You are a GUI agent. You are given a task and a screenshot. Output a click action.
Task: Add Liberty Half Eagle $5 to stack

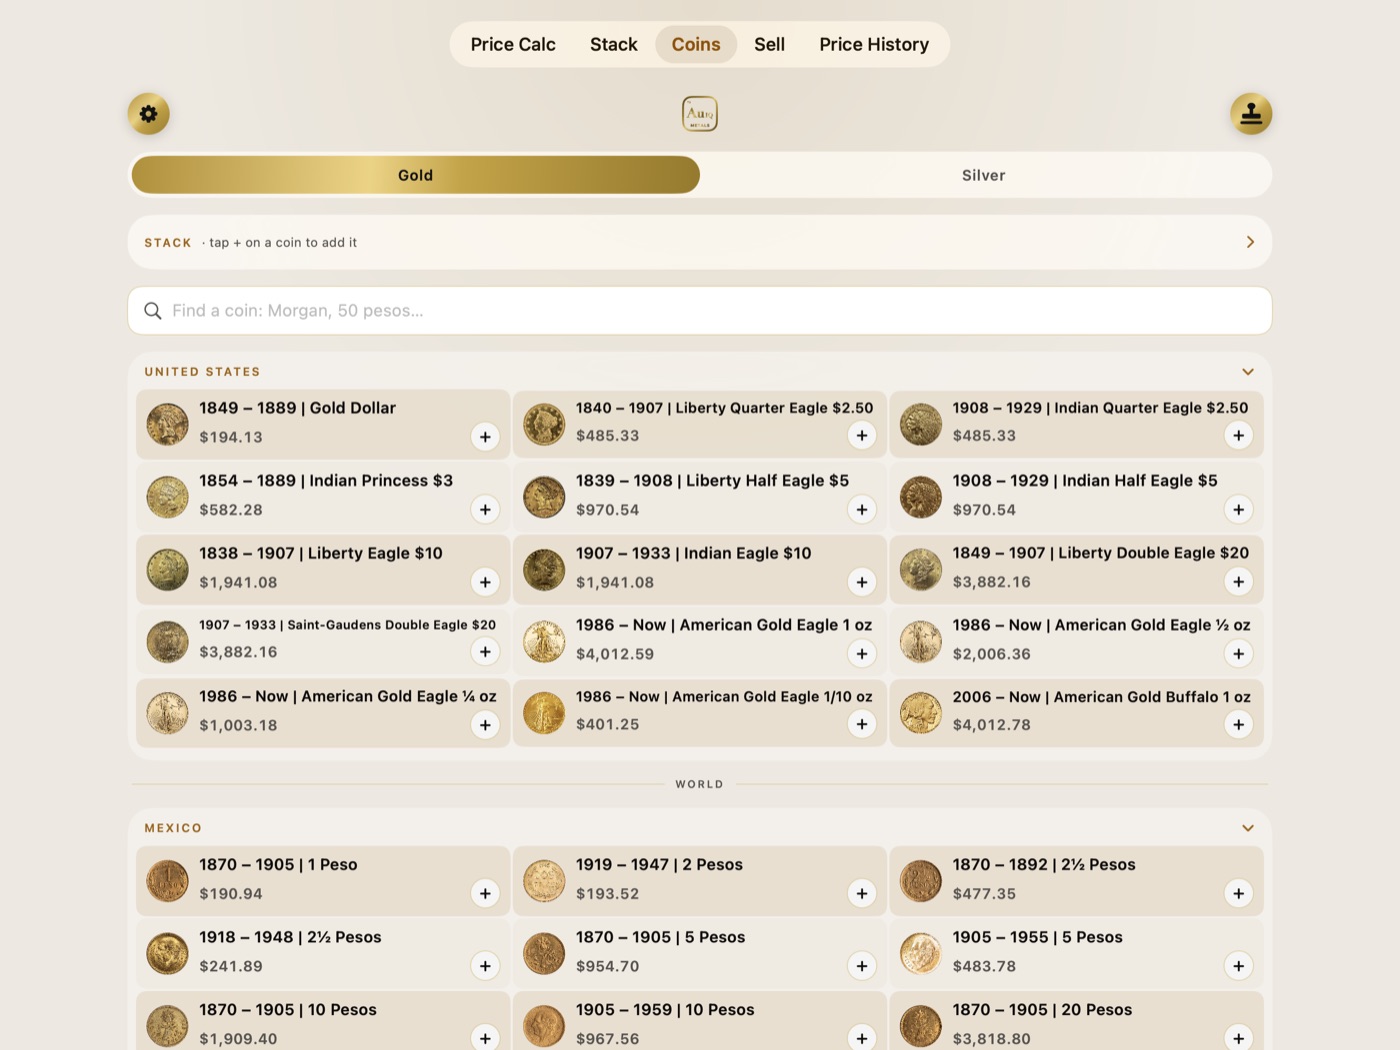(x=862, y=510)
